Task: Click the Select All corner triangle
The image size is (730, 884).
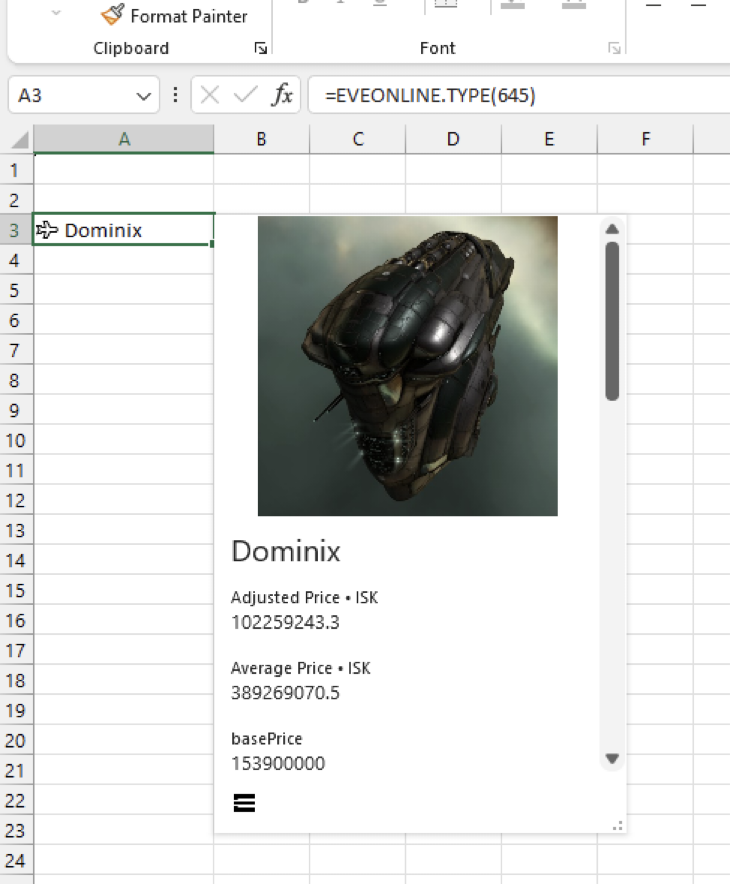Action: coord(20,139)
